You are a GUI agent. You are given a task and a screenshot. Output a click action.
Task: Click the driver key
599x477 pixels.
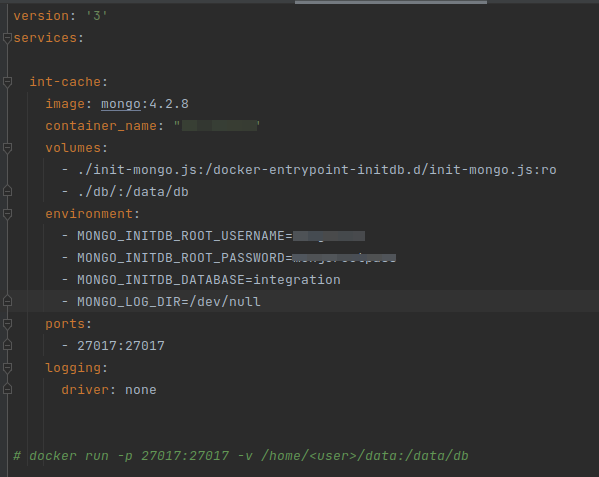click(85, 390)
